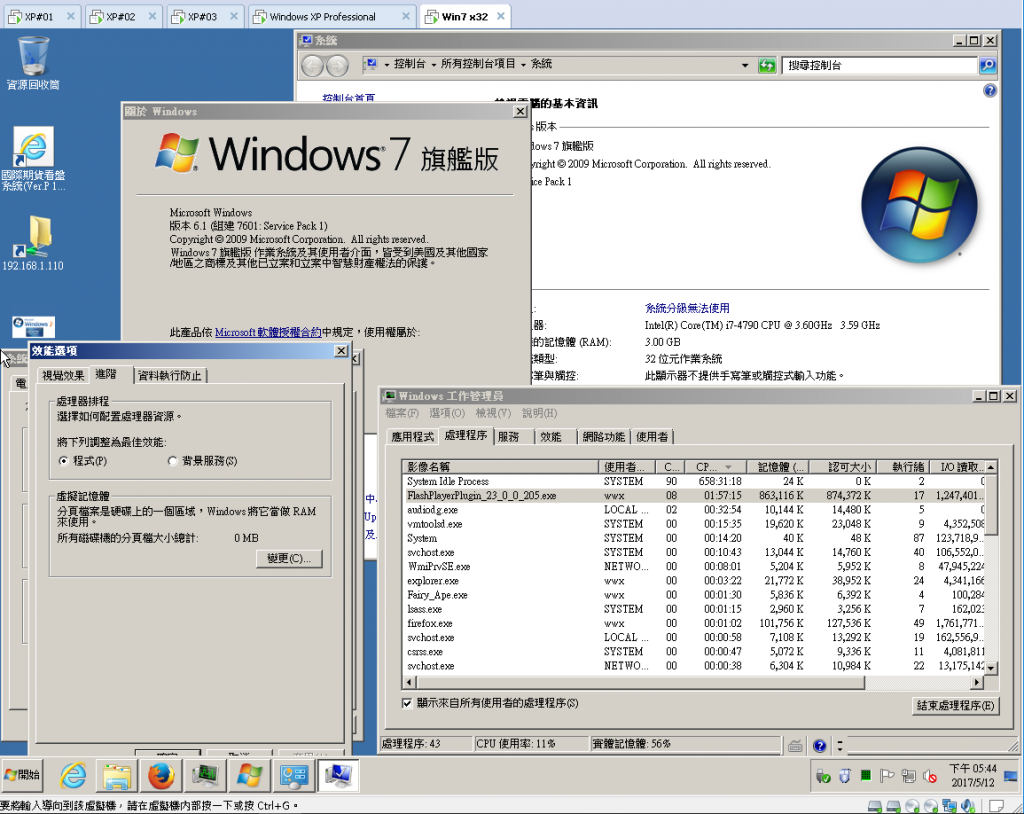Open the 使用者 tab in Task Manager
Screen dimensions: 1024x814
click(652, 436)
